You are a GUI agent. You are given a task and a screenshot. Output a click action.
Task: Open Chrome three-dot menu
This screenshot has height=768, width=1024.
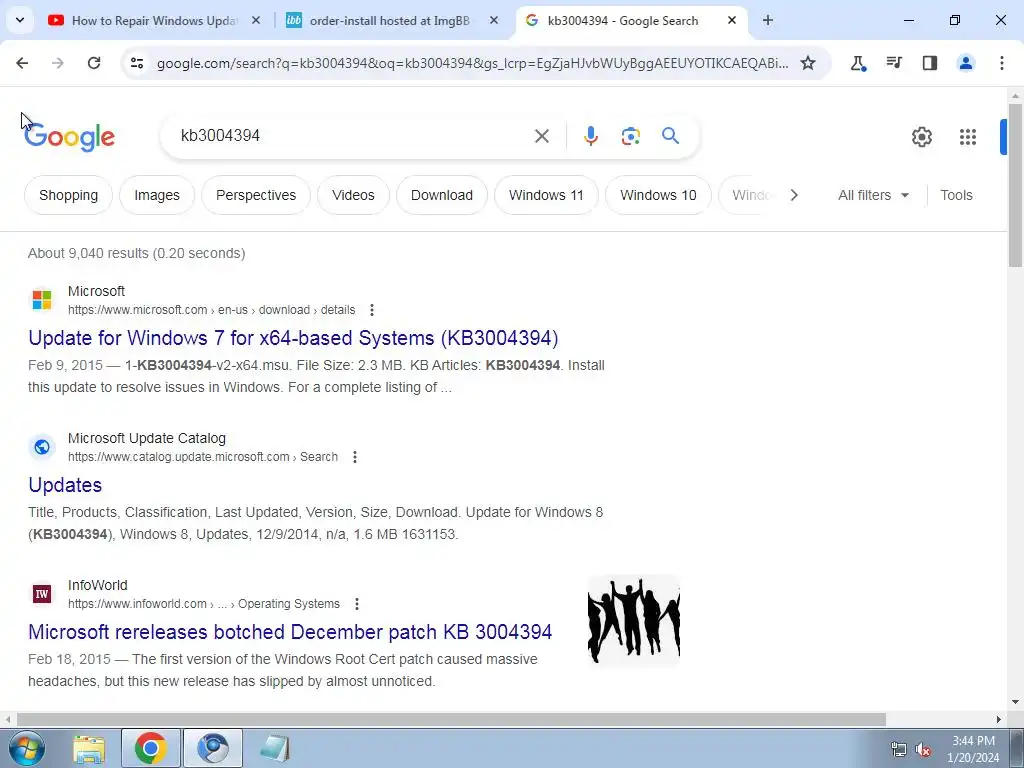click(x=1002, y=63)
